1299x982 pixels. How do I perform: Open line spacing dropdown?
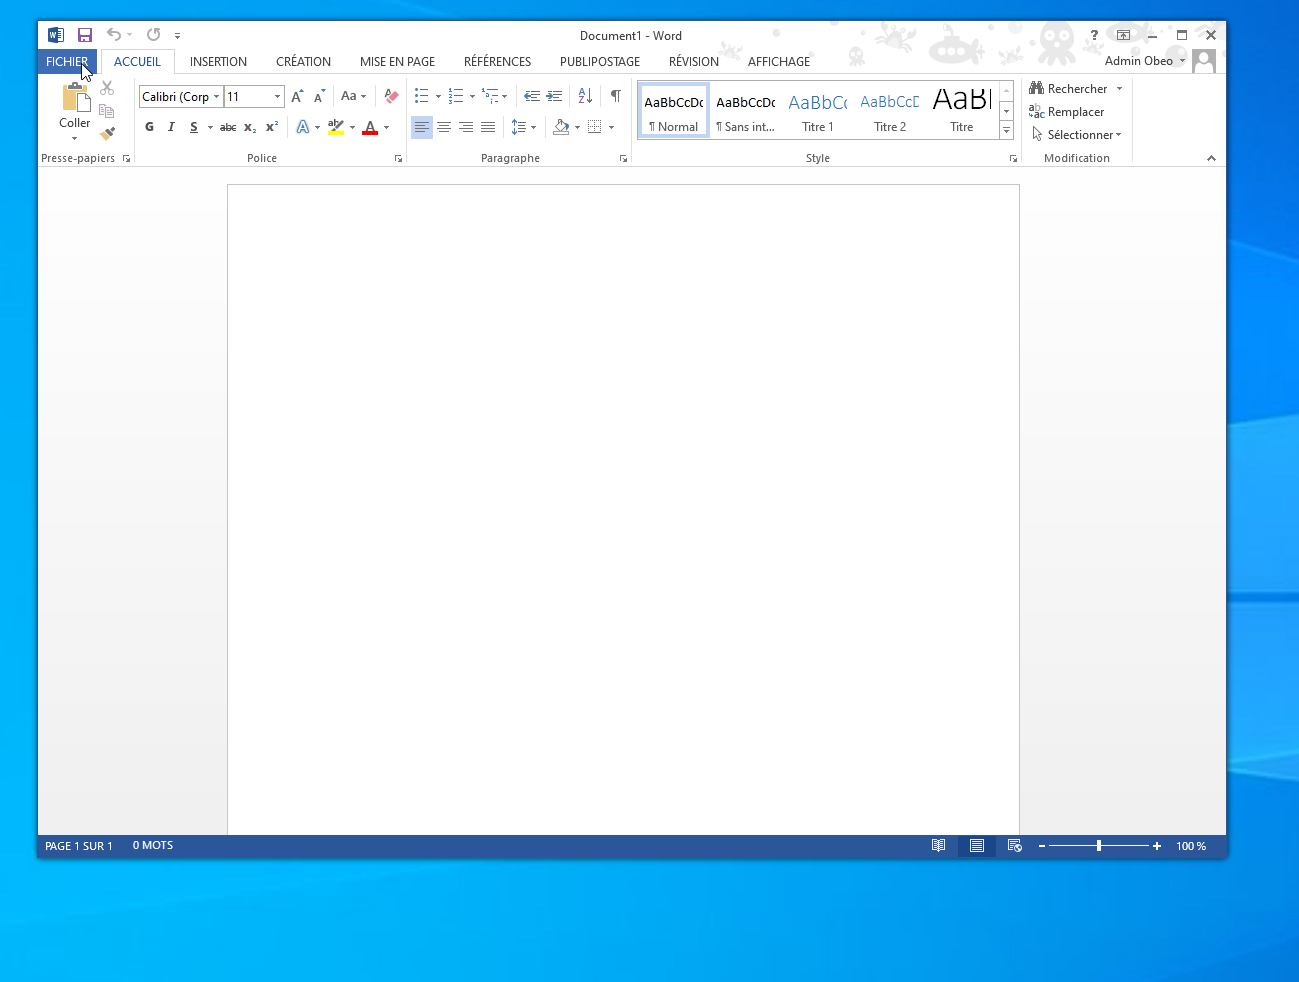point(534,127)
